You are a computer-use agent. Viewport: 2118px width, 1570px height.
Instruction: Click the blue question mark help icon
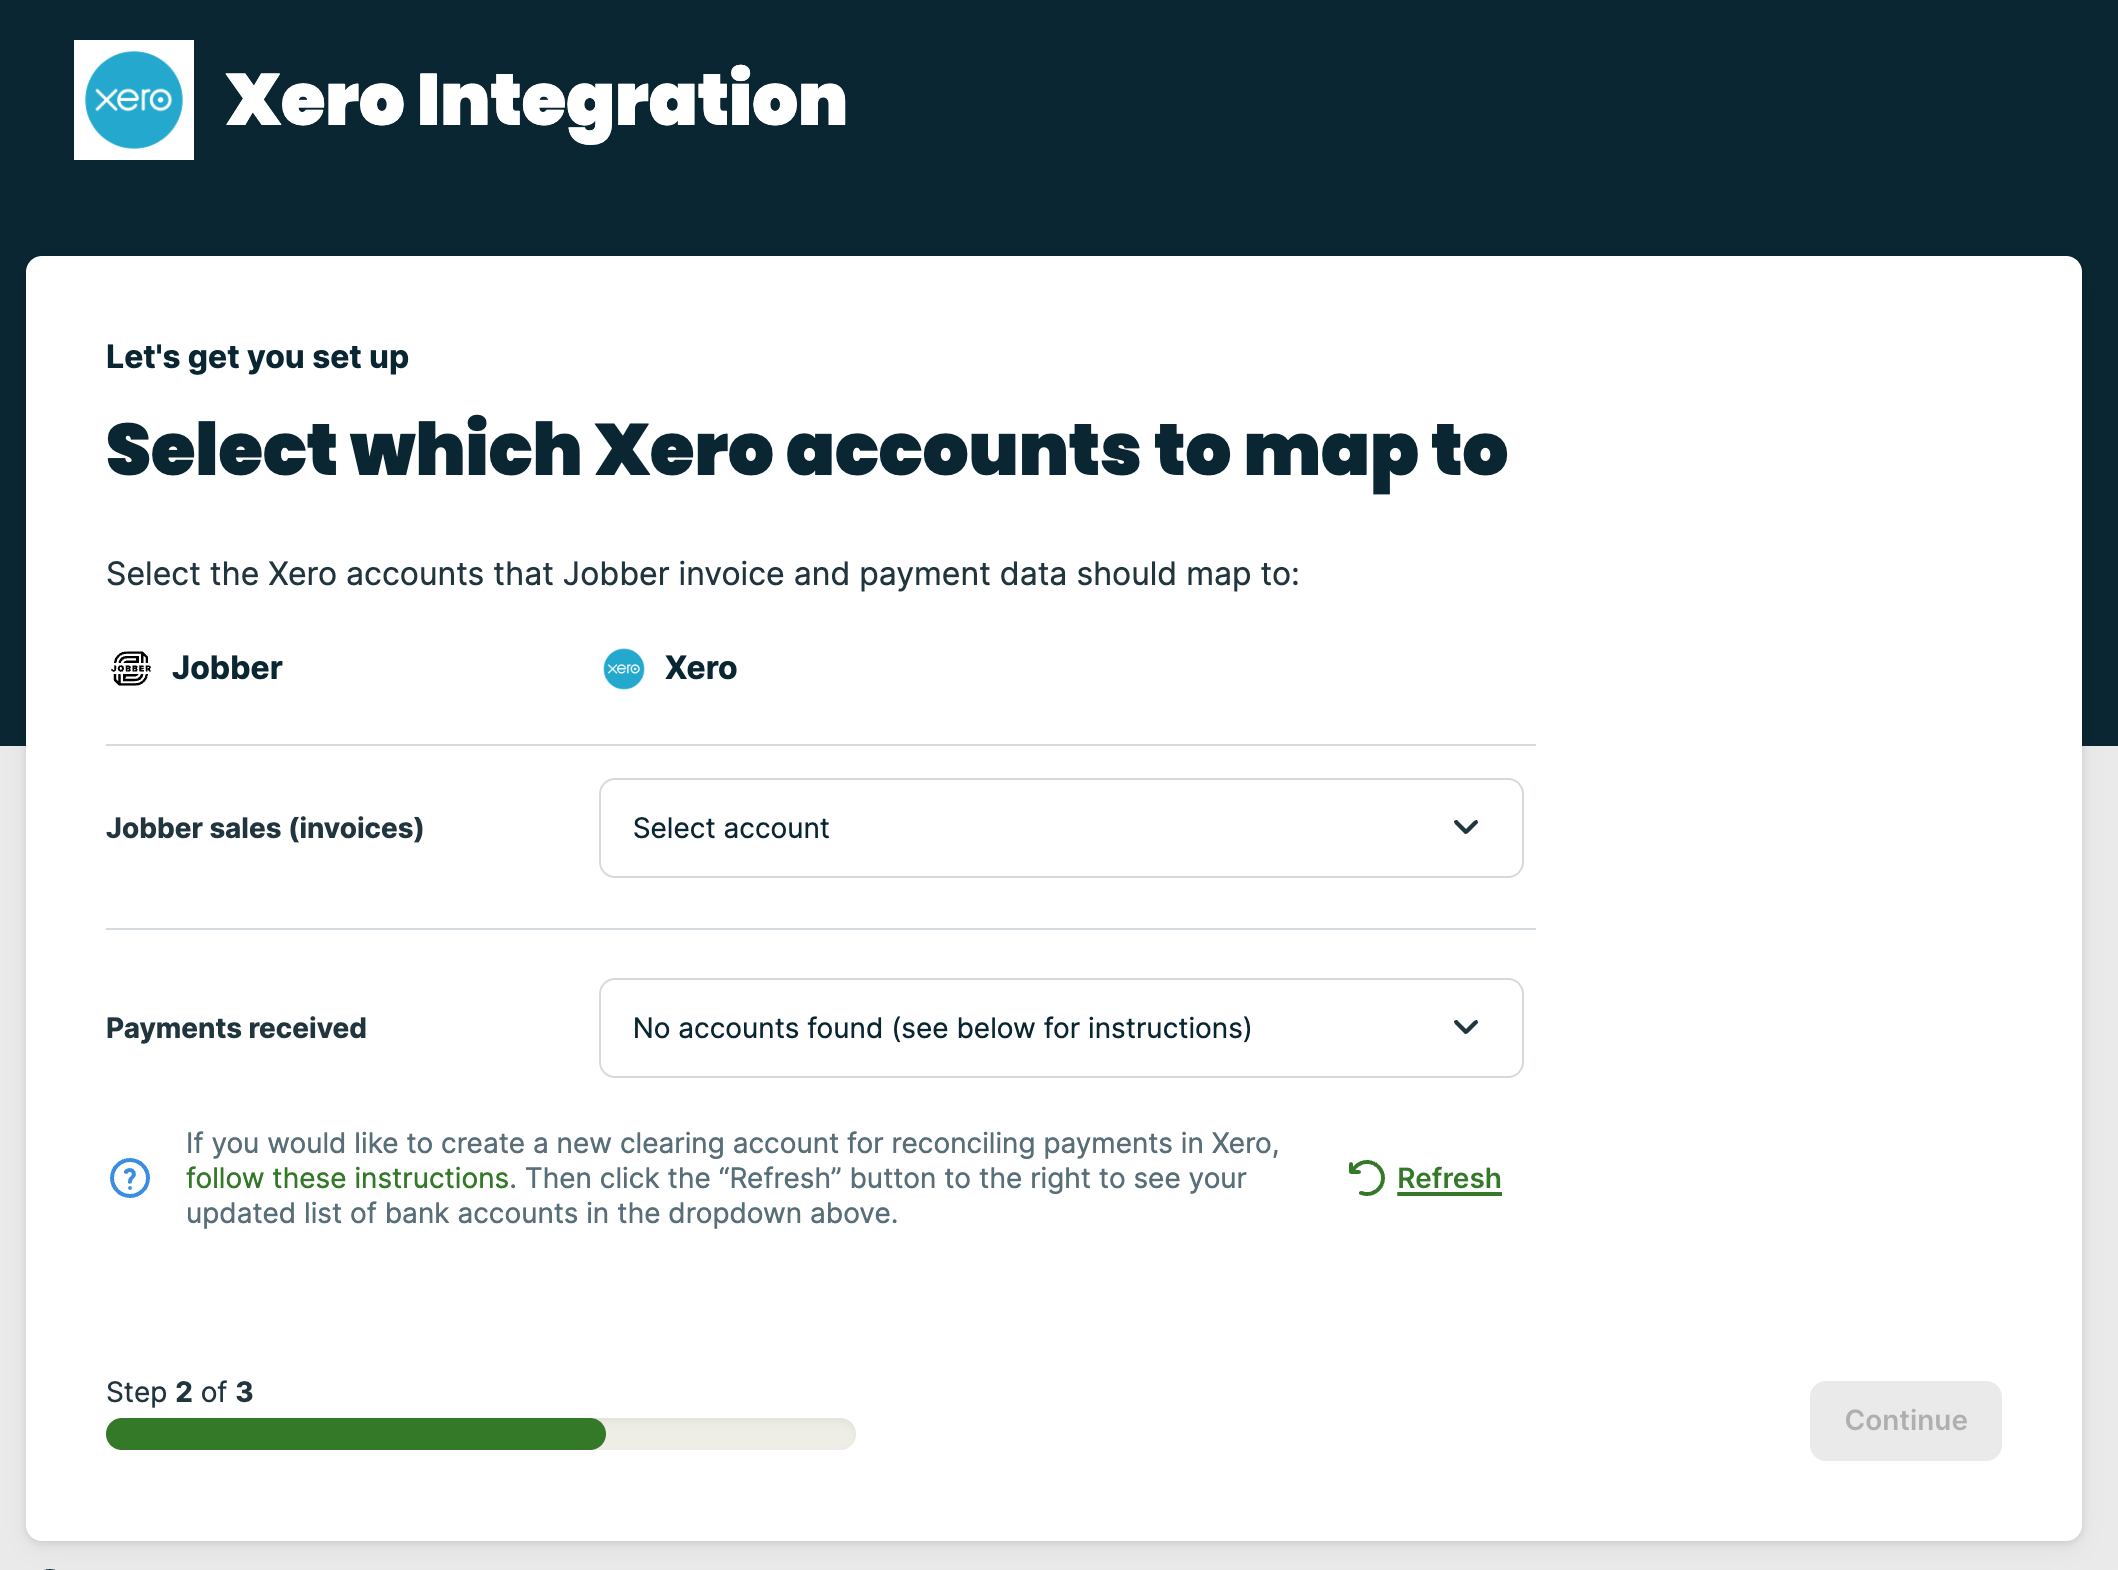pos(130,1178)
